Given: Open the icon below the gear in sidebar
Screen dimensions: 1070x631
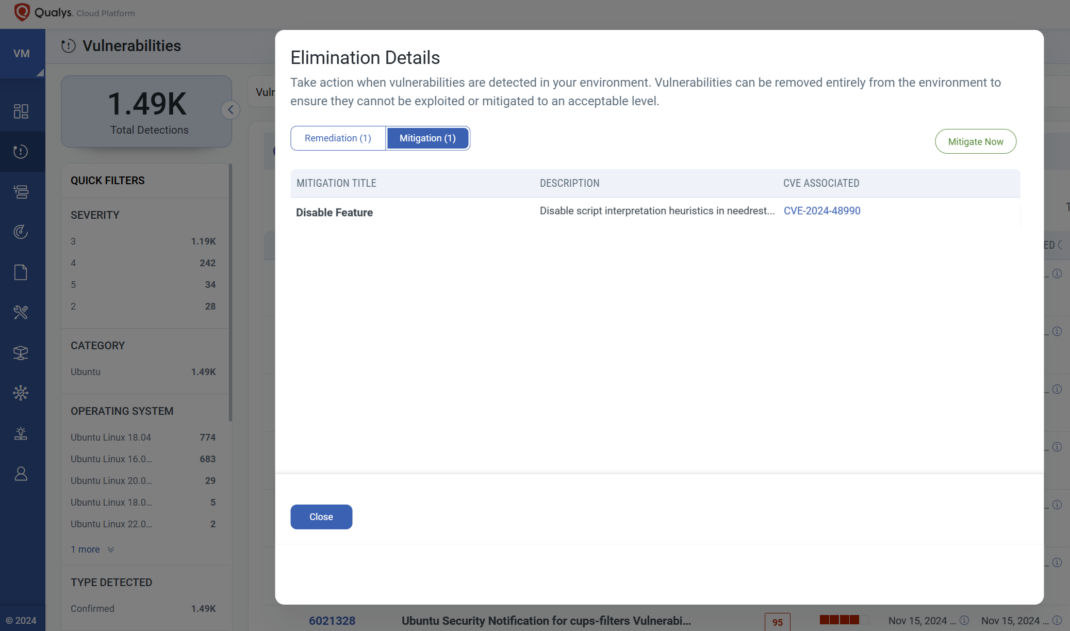Looking at the screenshot, I should tap(21, 433).
